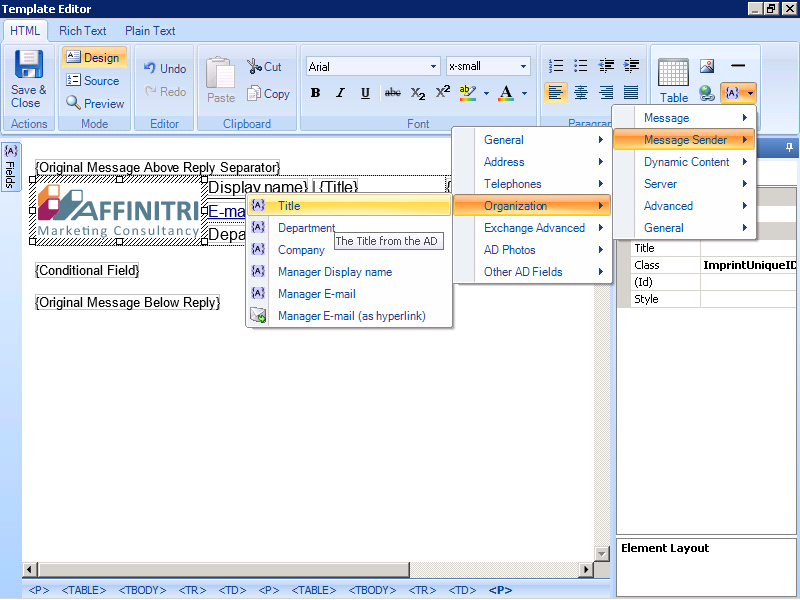Switch to the Rich Text tab

point(83,31)
